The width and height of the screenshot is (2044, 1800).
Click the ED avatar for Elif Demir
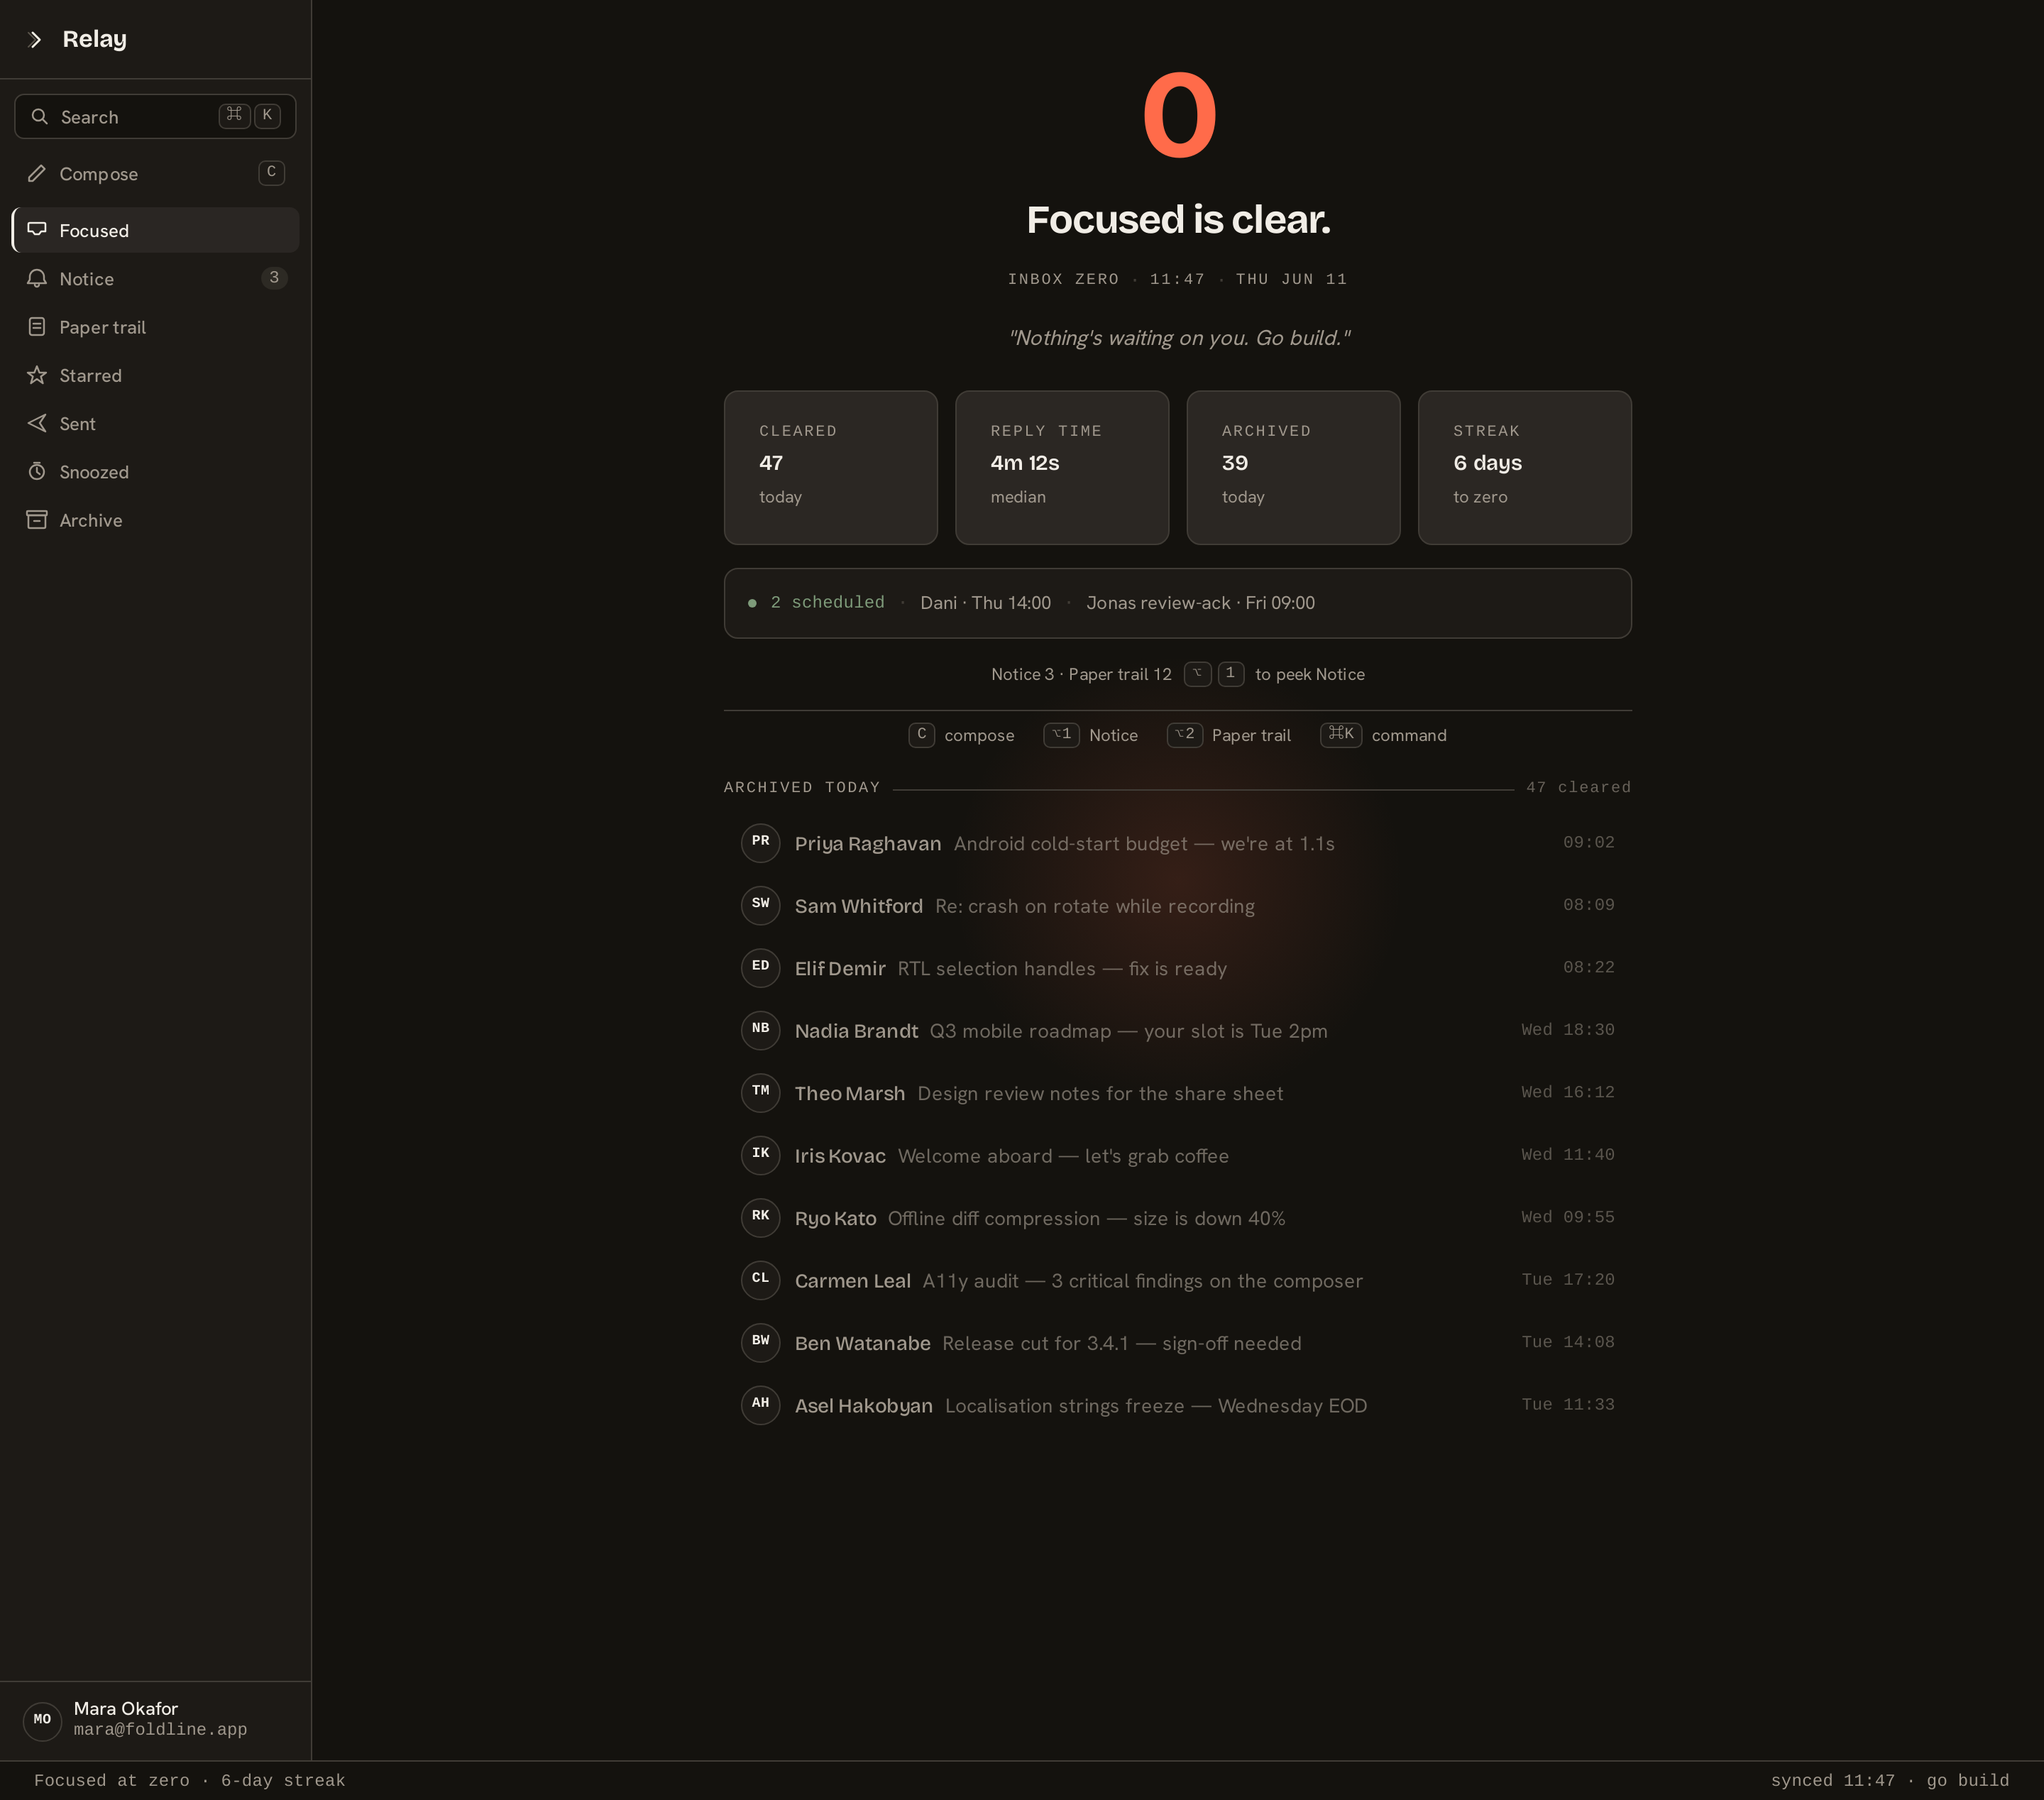(760, 967)
